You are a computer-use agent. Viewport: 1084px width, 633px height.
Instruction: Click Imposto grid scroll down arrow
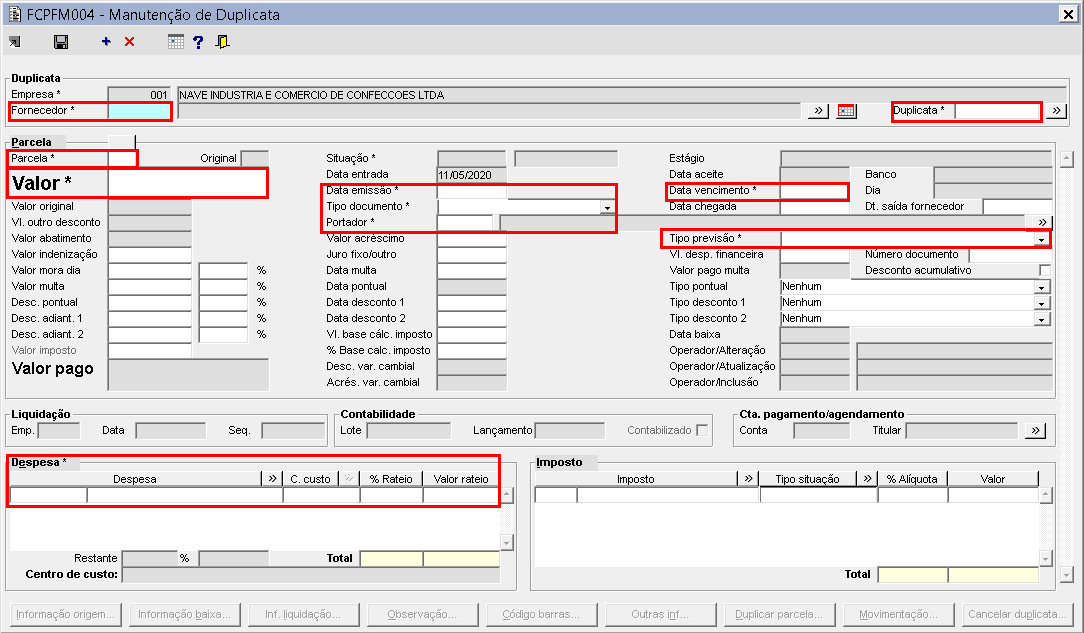point(1045,558)
